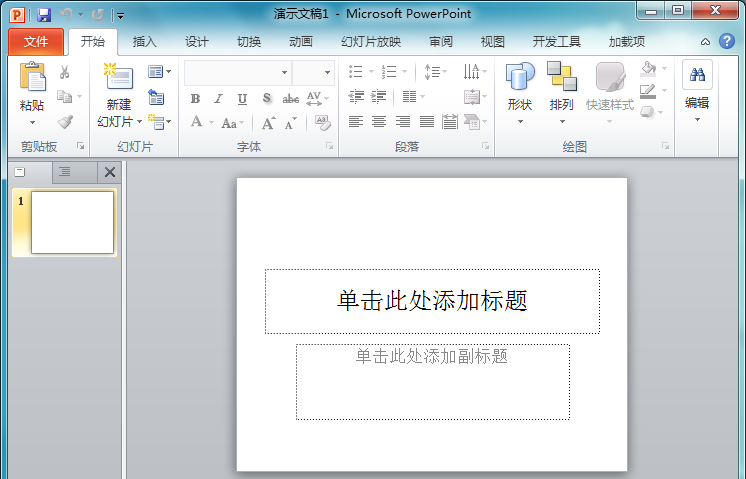
Task: Click the Arrange (排列) icon
Action: pyautogui.click(x=561, y=78)
